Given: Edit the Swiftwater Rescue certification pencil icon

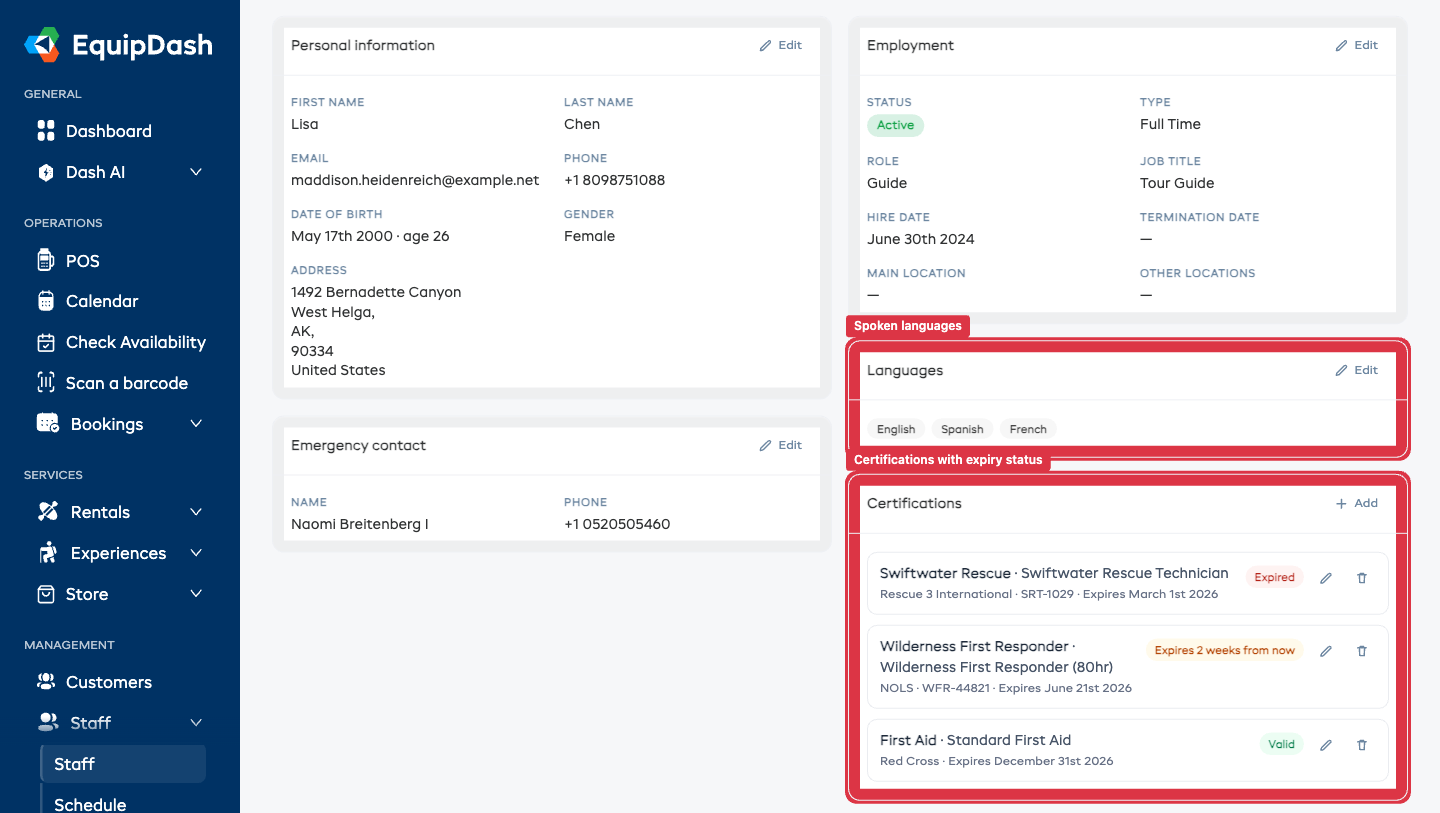Looking at the screenshot, I should tap(1326, 578).
